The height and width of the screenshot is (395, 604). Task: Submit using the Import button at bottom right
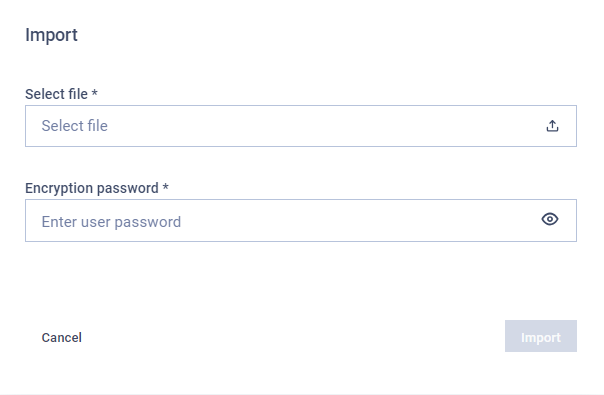pos(541,336)
